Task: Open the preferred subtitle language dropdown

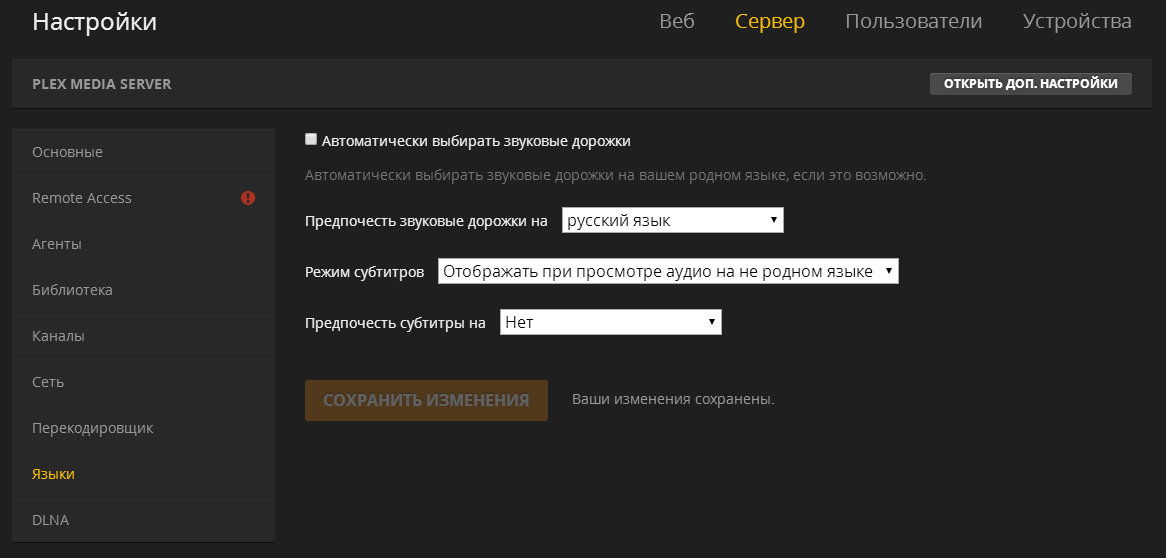Action: click(610, 322)
